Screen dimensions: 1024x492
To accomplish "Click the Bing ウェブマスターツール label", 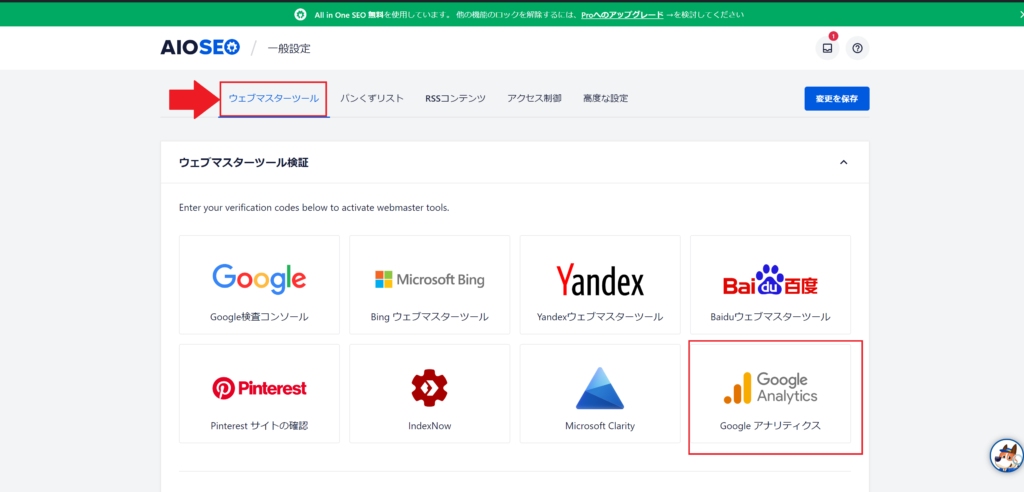I will [430, 317].
